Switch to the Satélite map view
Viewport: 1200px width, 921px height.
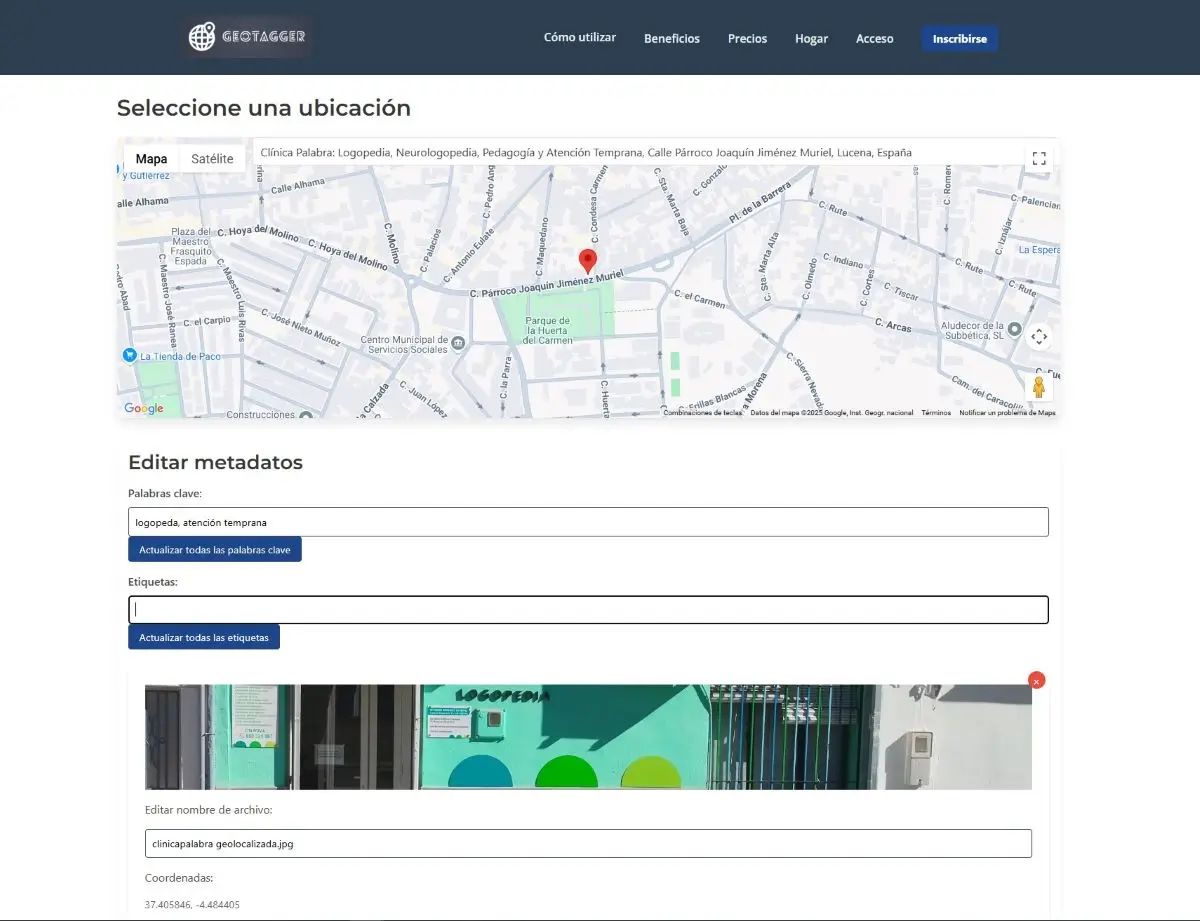pos(211,157)
